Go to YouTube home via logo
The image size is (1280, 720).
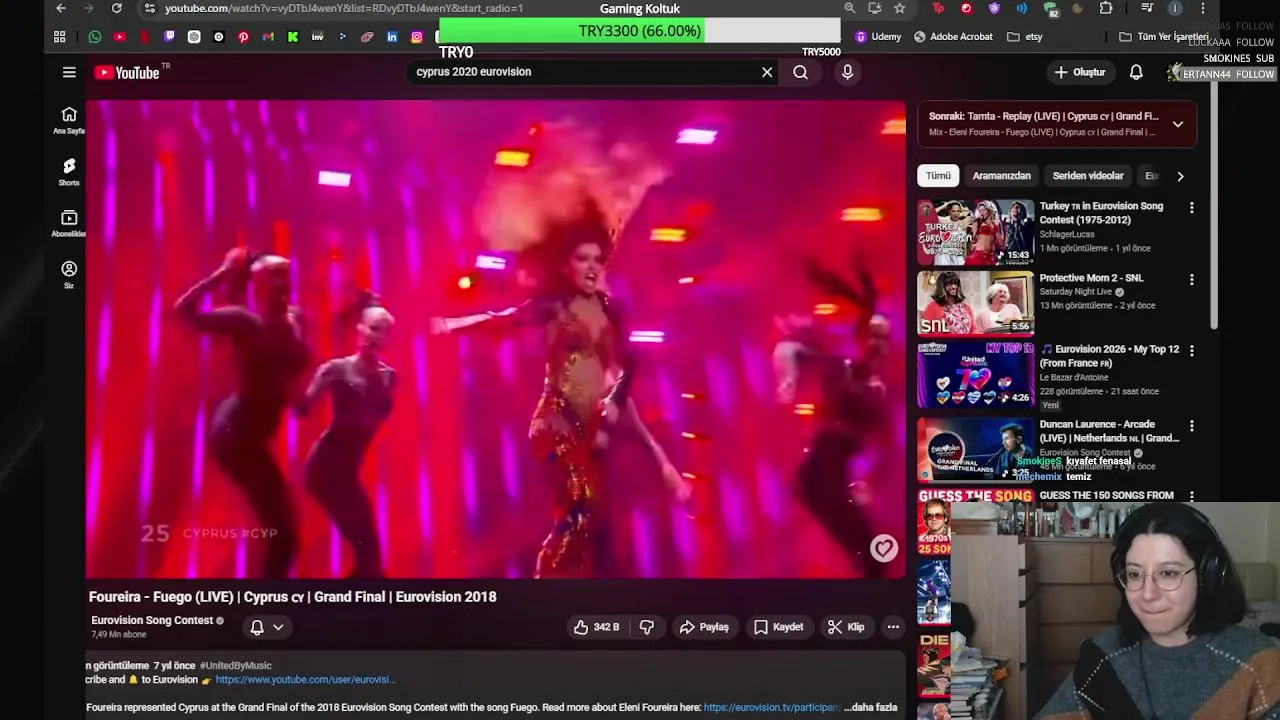127,72
